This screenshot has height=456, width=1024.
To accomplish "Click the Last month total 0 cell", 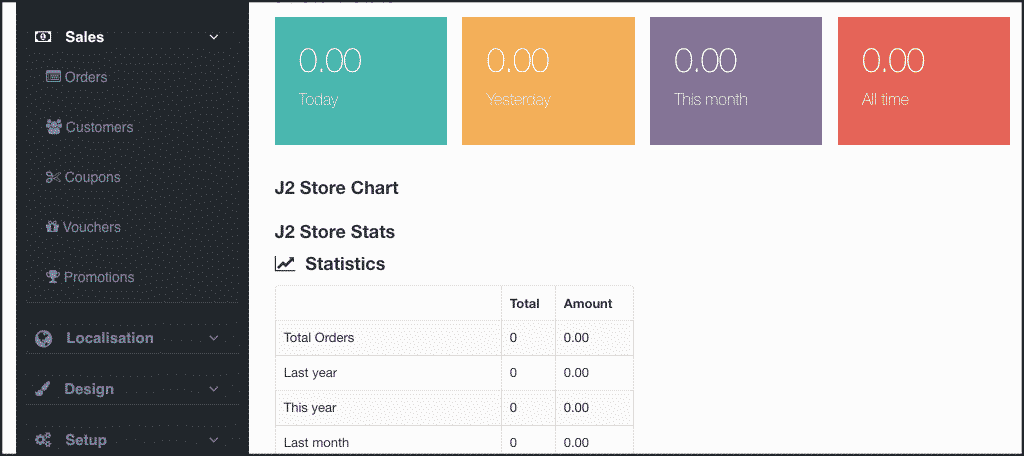I will [528, 440].
